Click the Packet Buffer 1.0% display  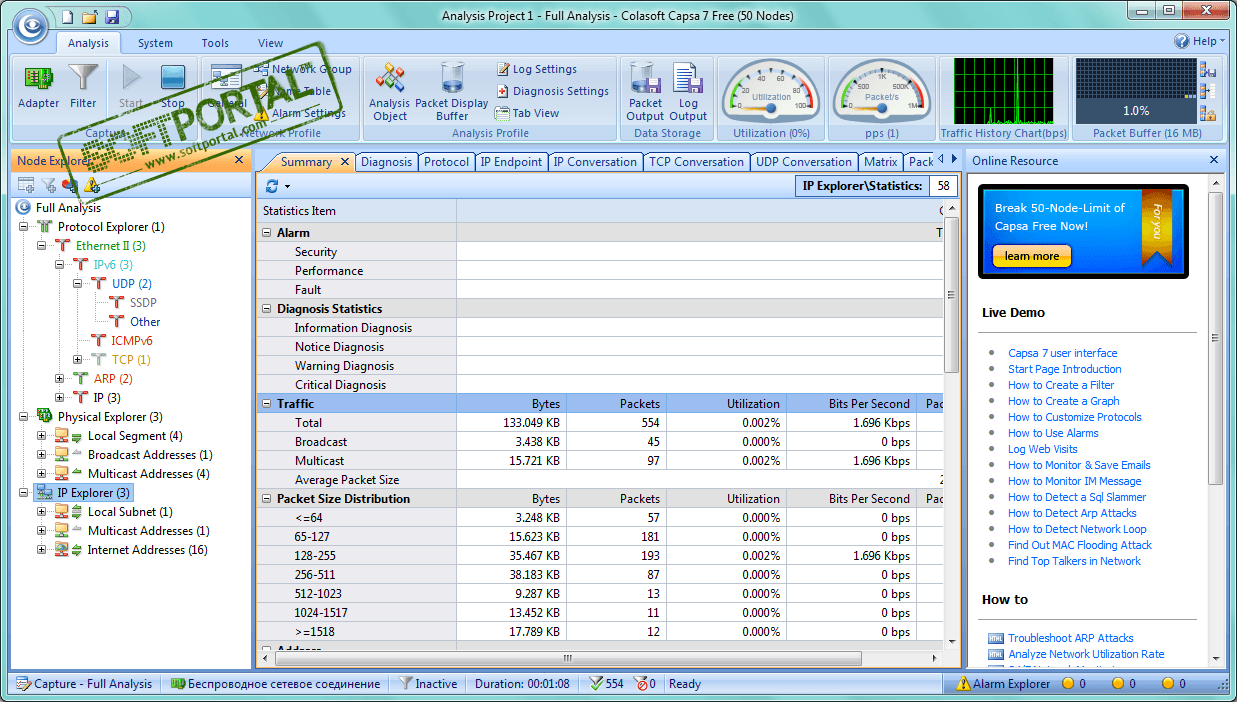point(1136,90)
